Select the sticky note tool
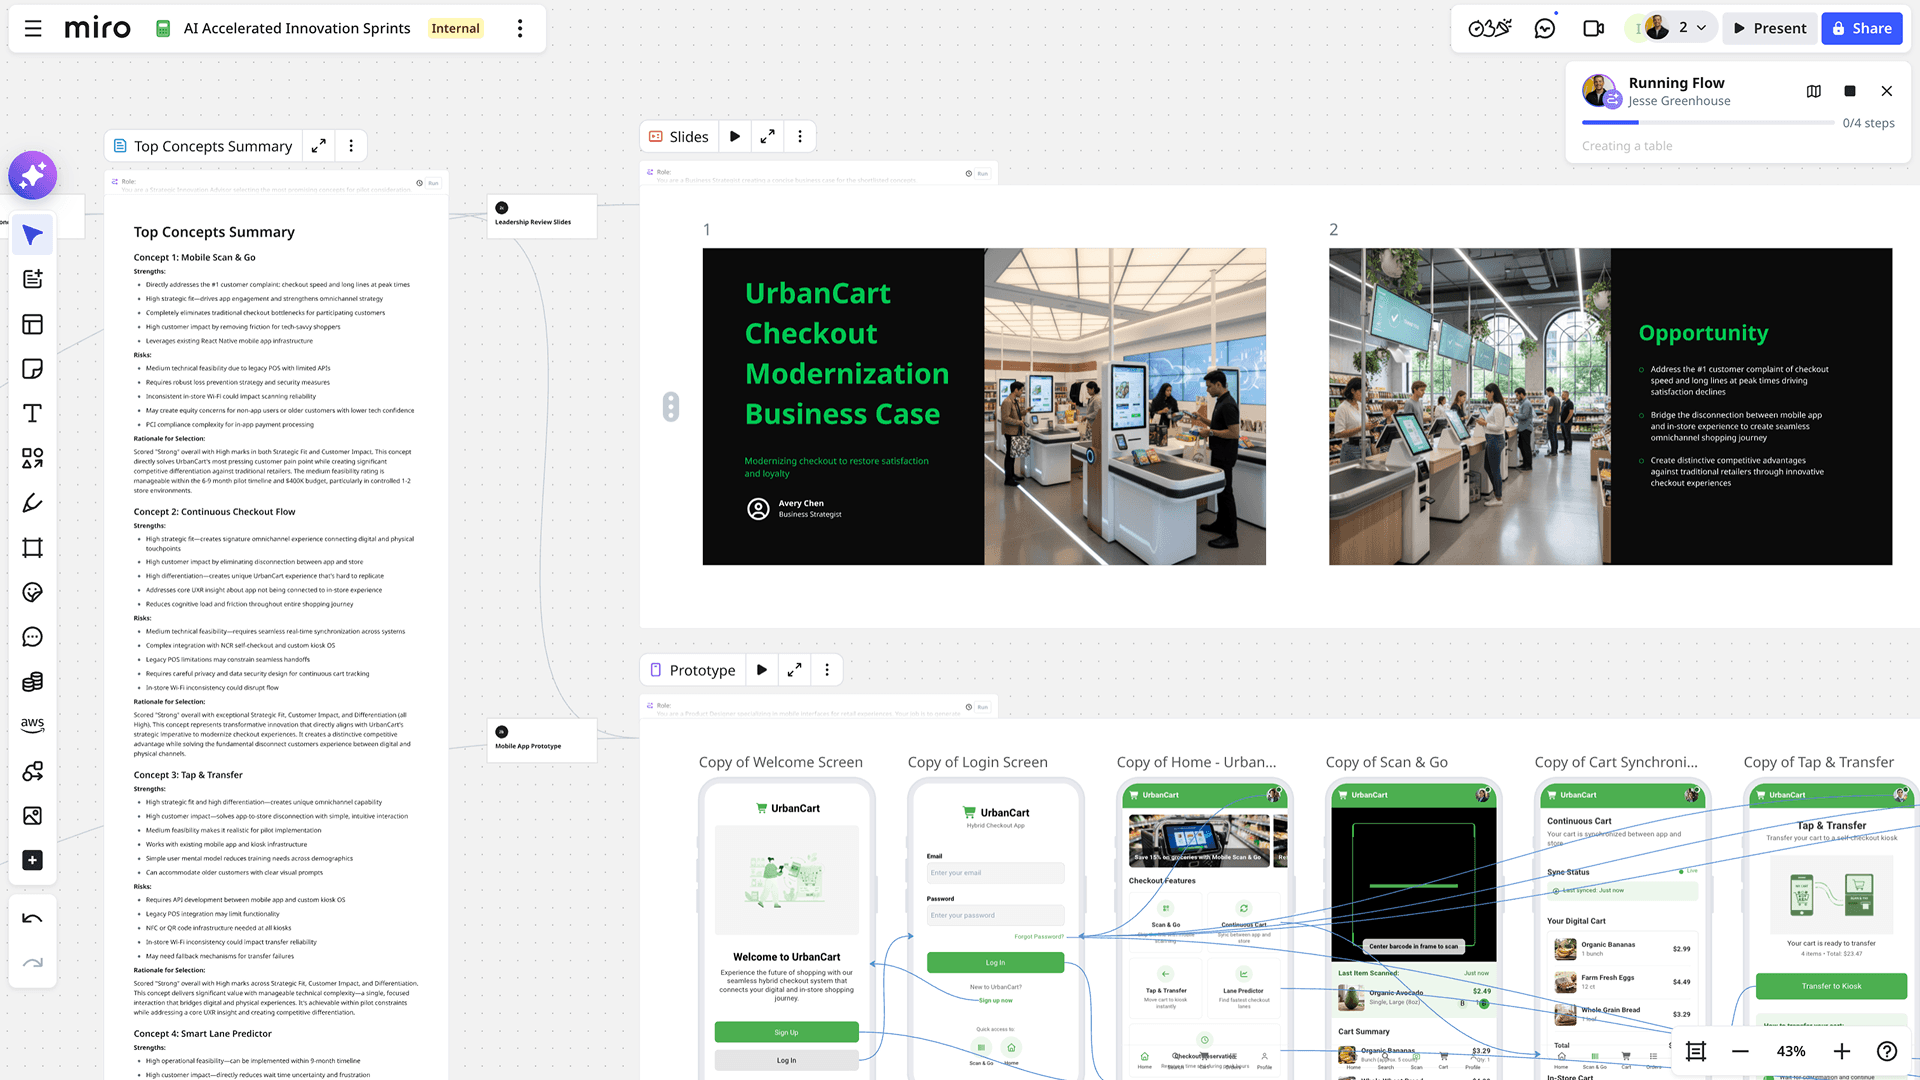1920x1080 pixels. click(x=32, y=369)
